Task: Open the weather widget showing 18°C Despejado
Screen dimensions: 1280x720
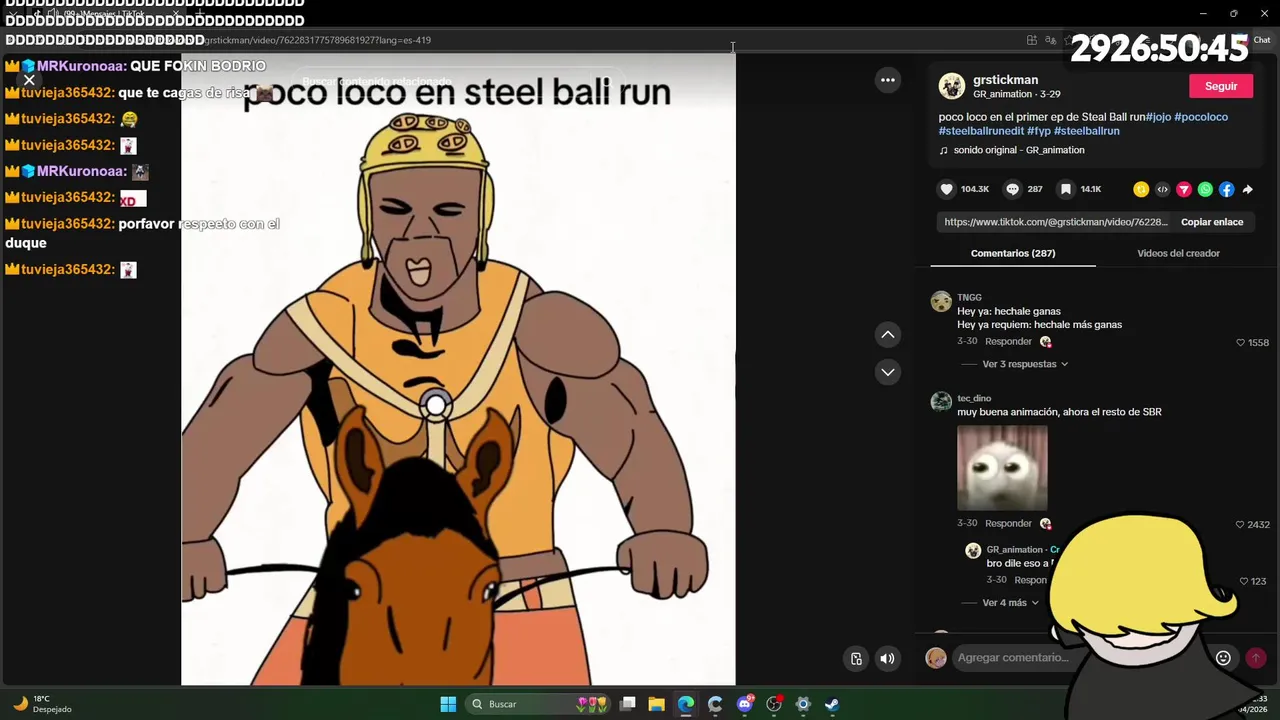Action: coord(42,704)
